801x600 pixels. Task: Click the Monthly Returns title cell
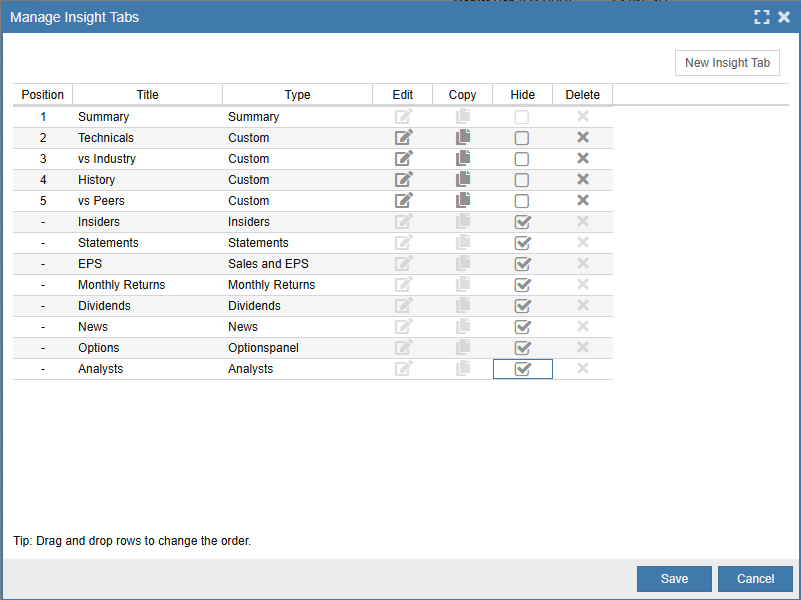(x=148, y=284)
